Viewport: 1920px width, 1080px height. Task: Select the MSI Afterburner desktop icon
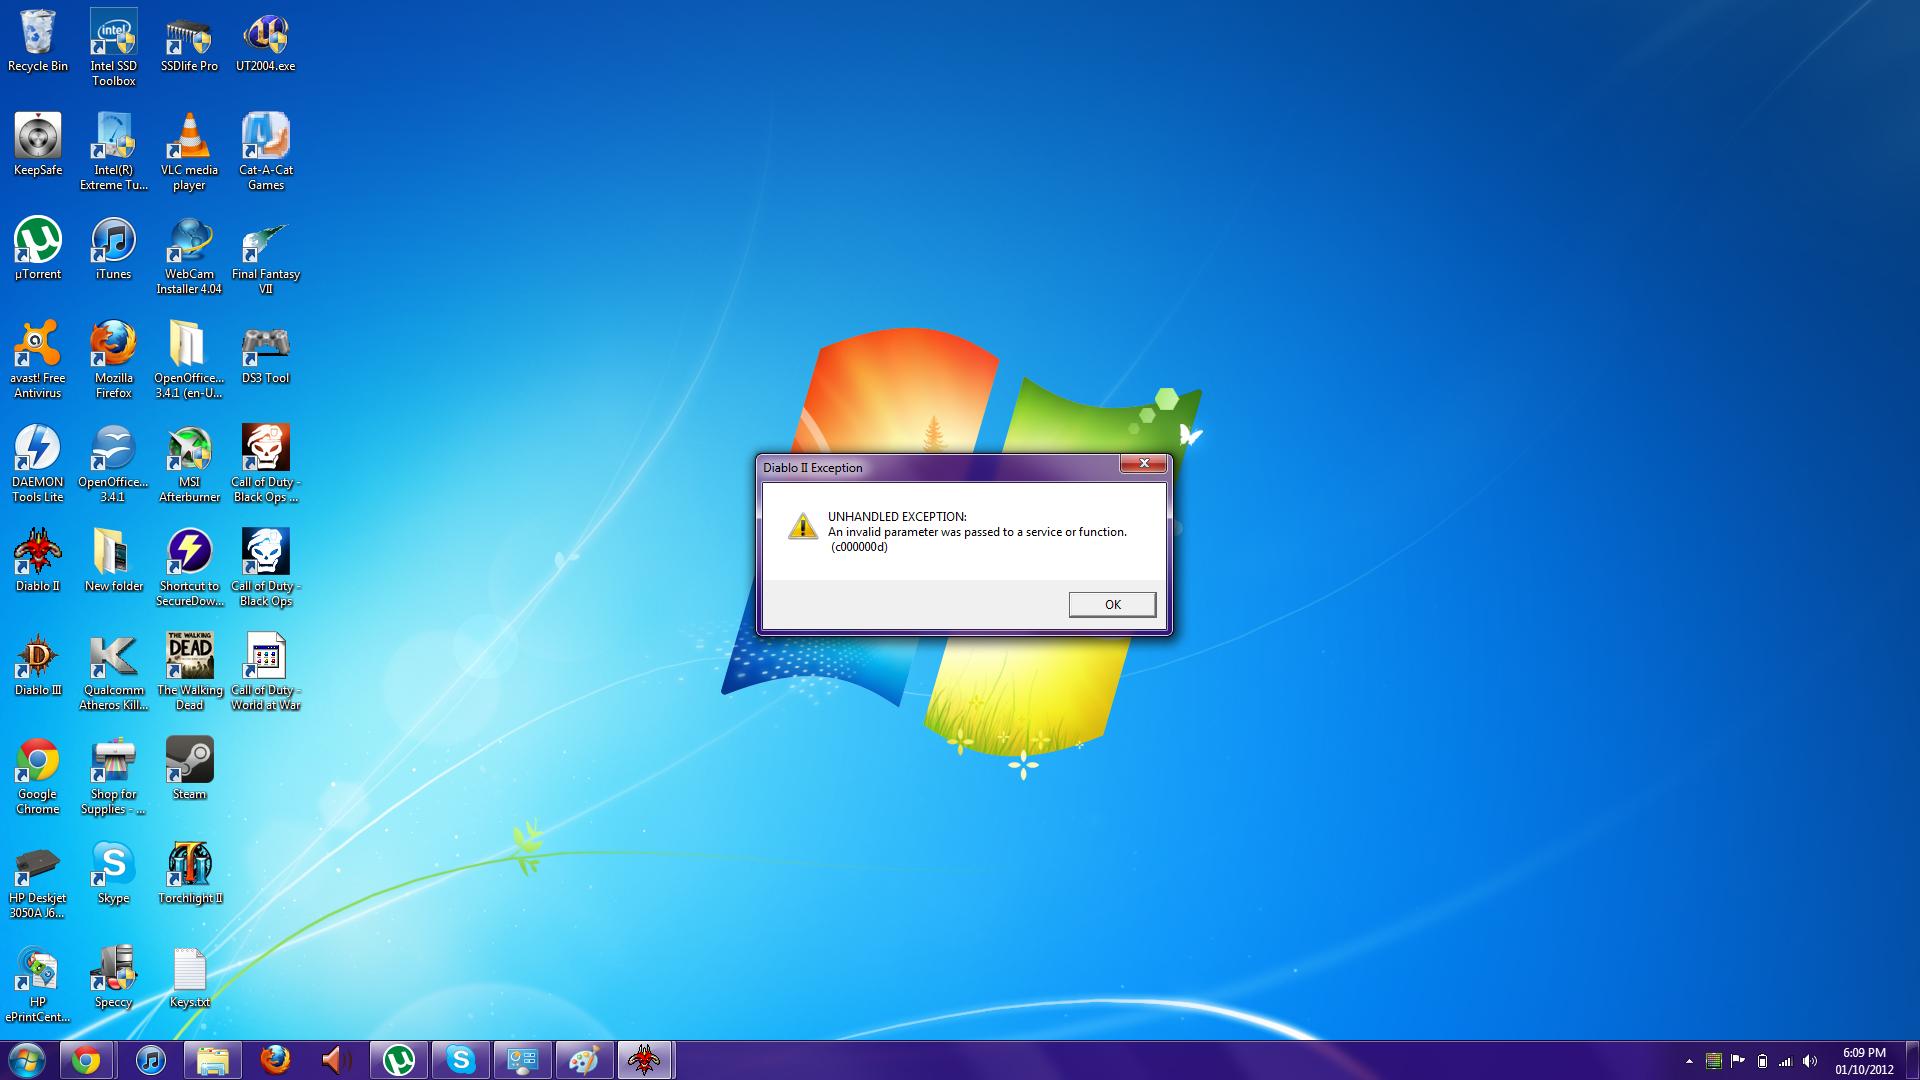coord(189,464)
